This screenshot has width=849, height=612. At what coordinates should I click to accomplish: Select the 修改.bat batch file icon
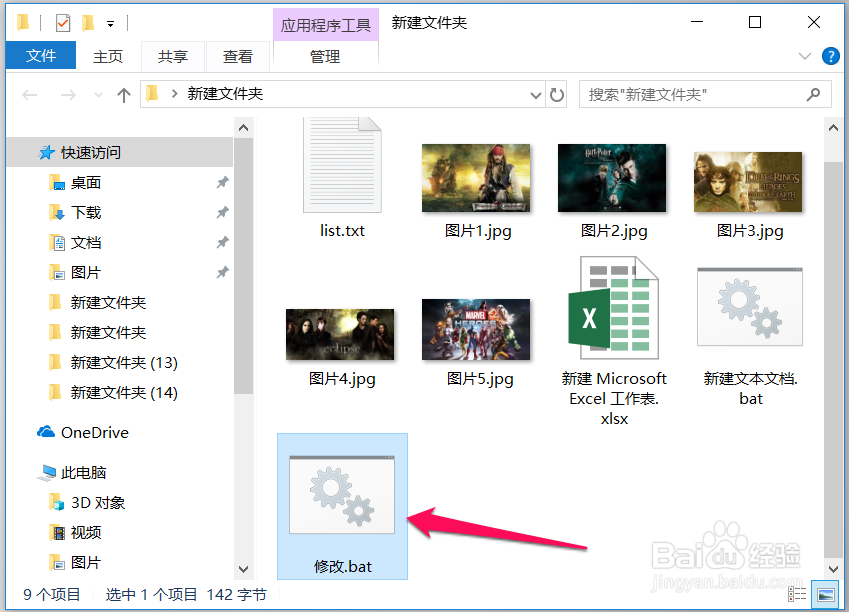point(342,494)
